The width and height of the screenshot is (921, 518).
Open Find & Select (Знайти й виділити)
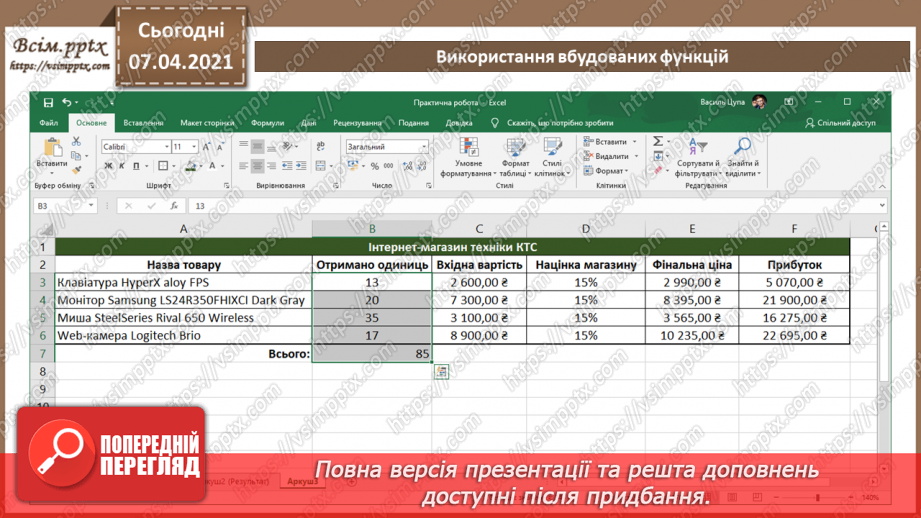(743, 157)
